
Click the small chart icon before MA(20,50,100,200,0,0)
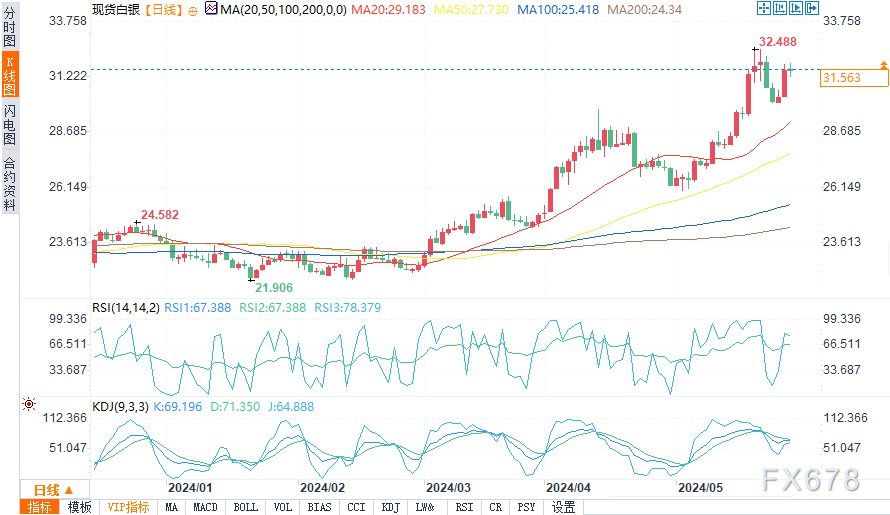(x=211, y=8)
